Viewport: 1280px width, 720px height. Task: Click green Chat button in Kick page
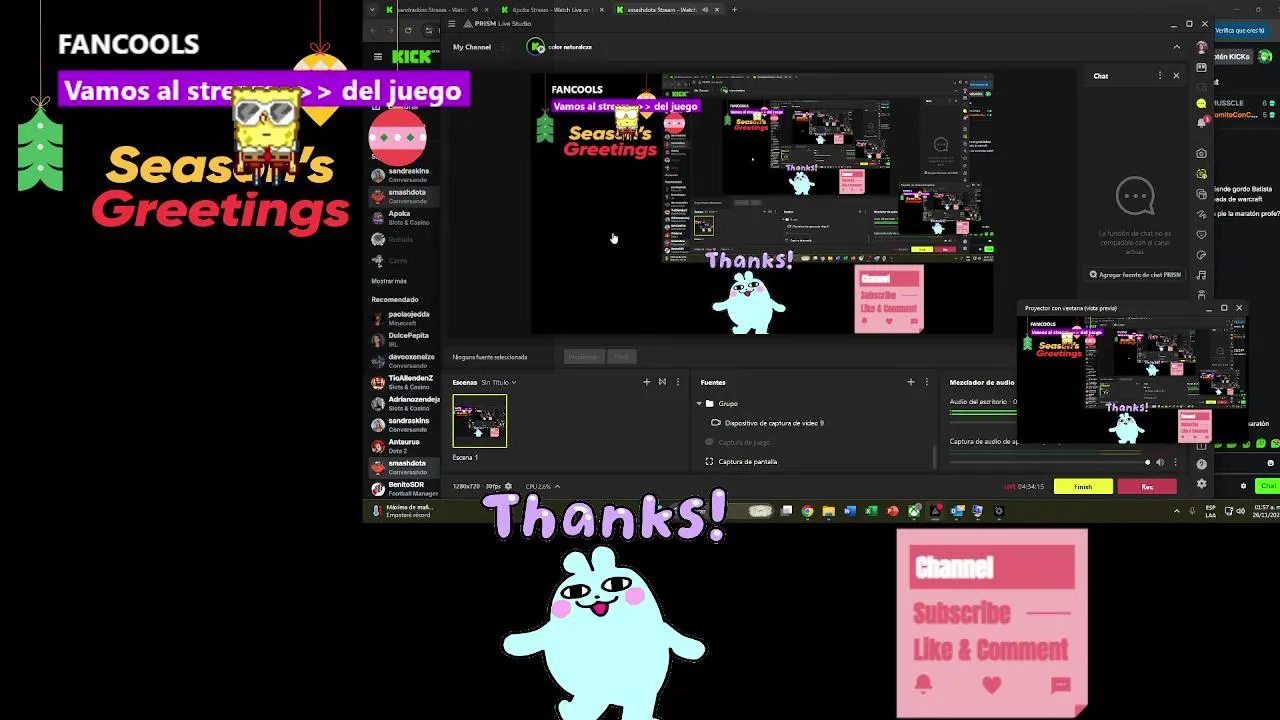(x=1268, y=486)
